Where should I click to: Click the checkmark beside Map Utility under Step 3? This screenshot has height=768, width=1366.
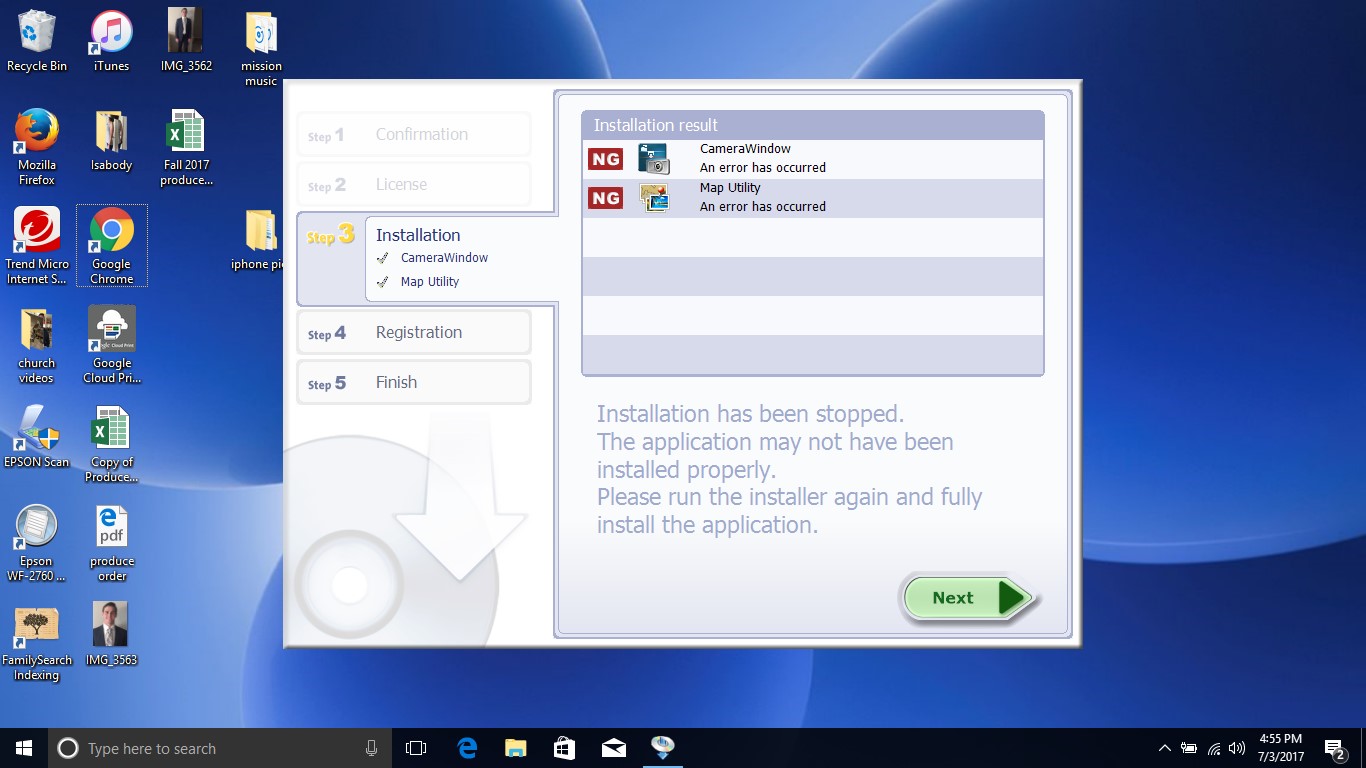385,281
